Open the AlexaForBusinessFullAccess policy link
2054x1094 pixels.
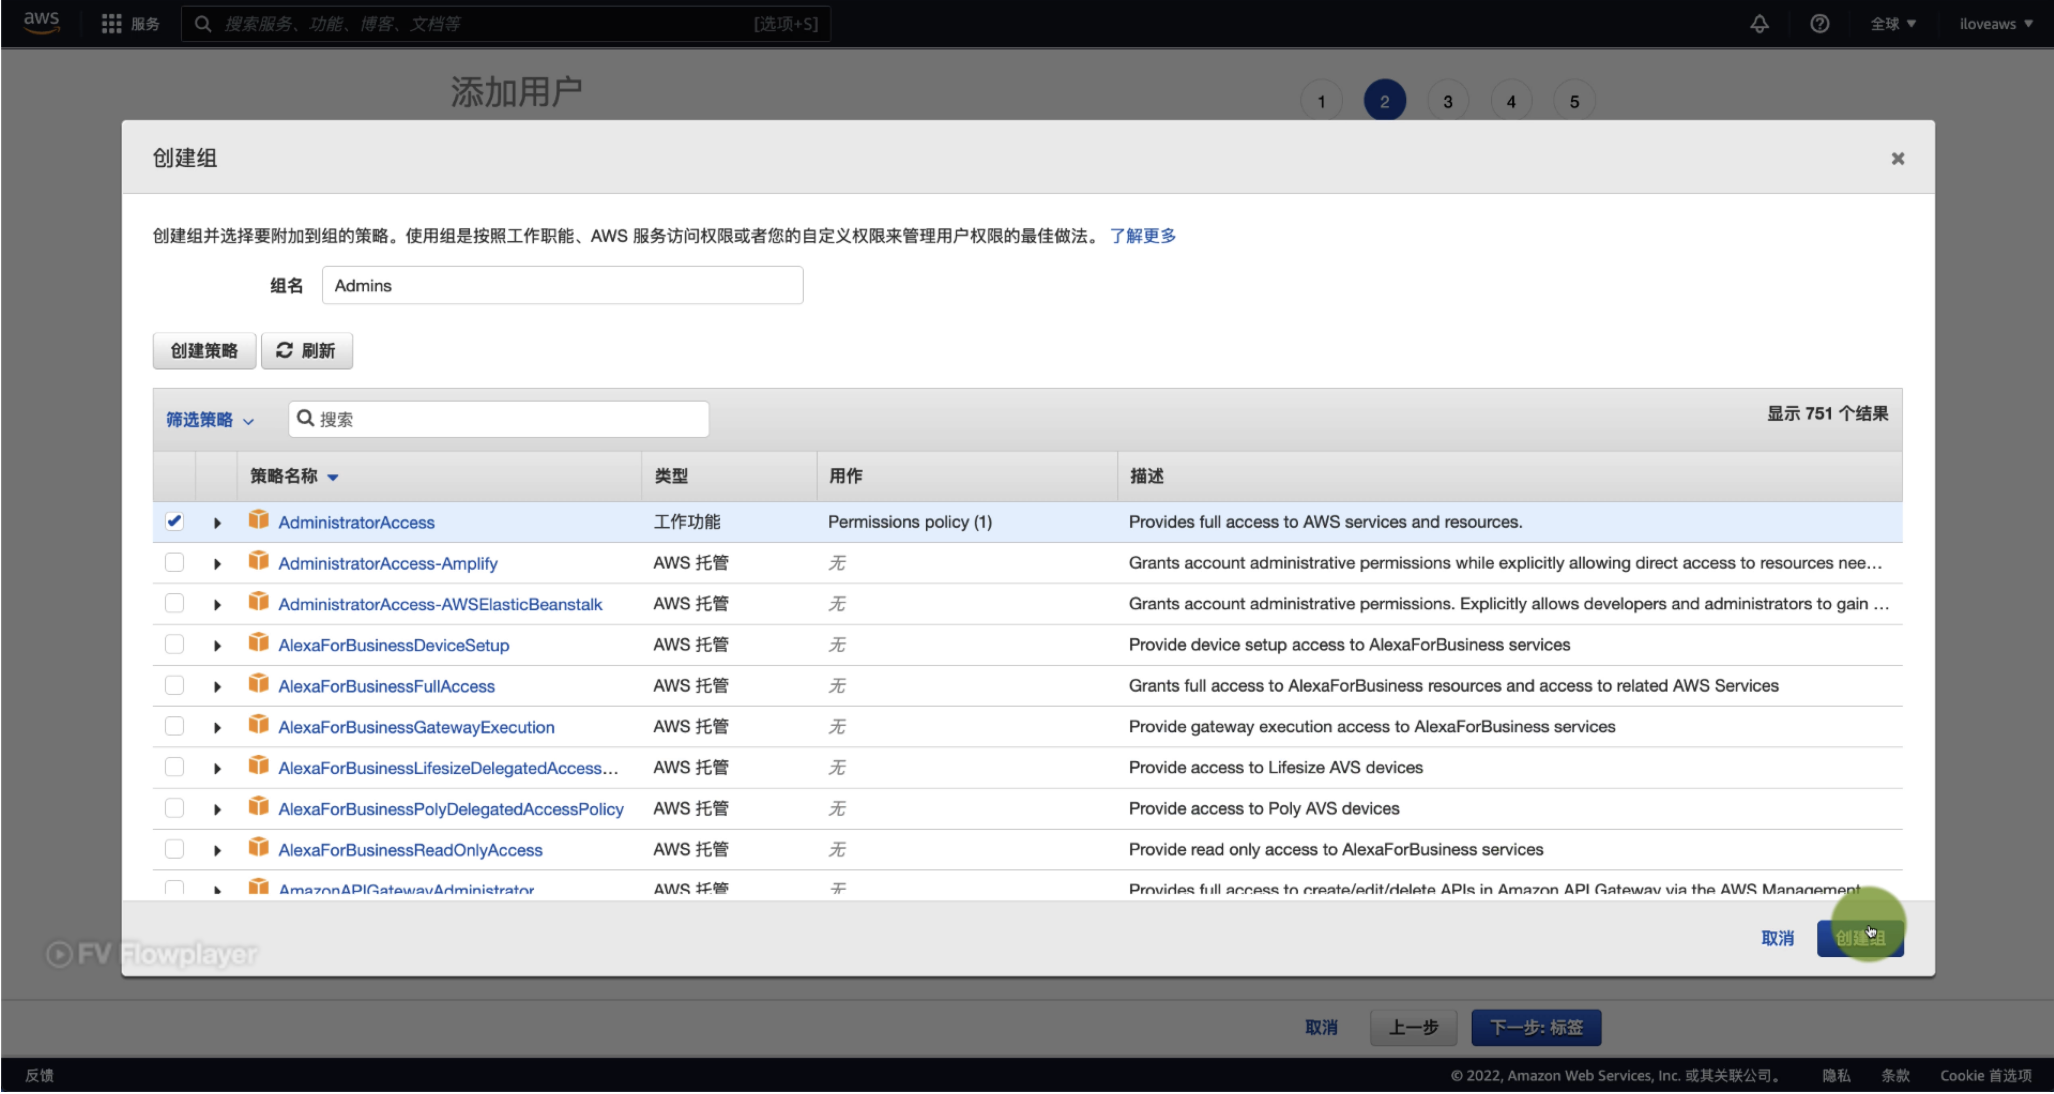coord(386,686)
